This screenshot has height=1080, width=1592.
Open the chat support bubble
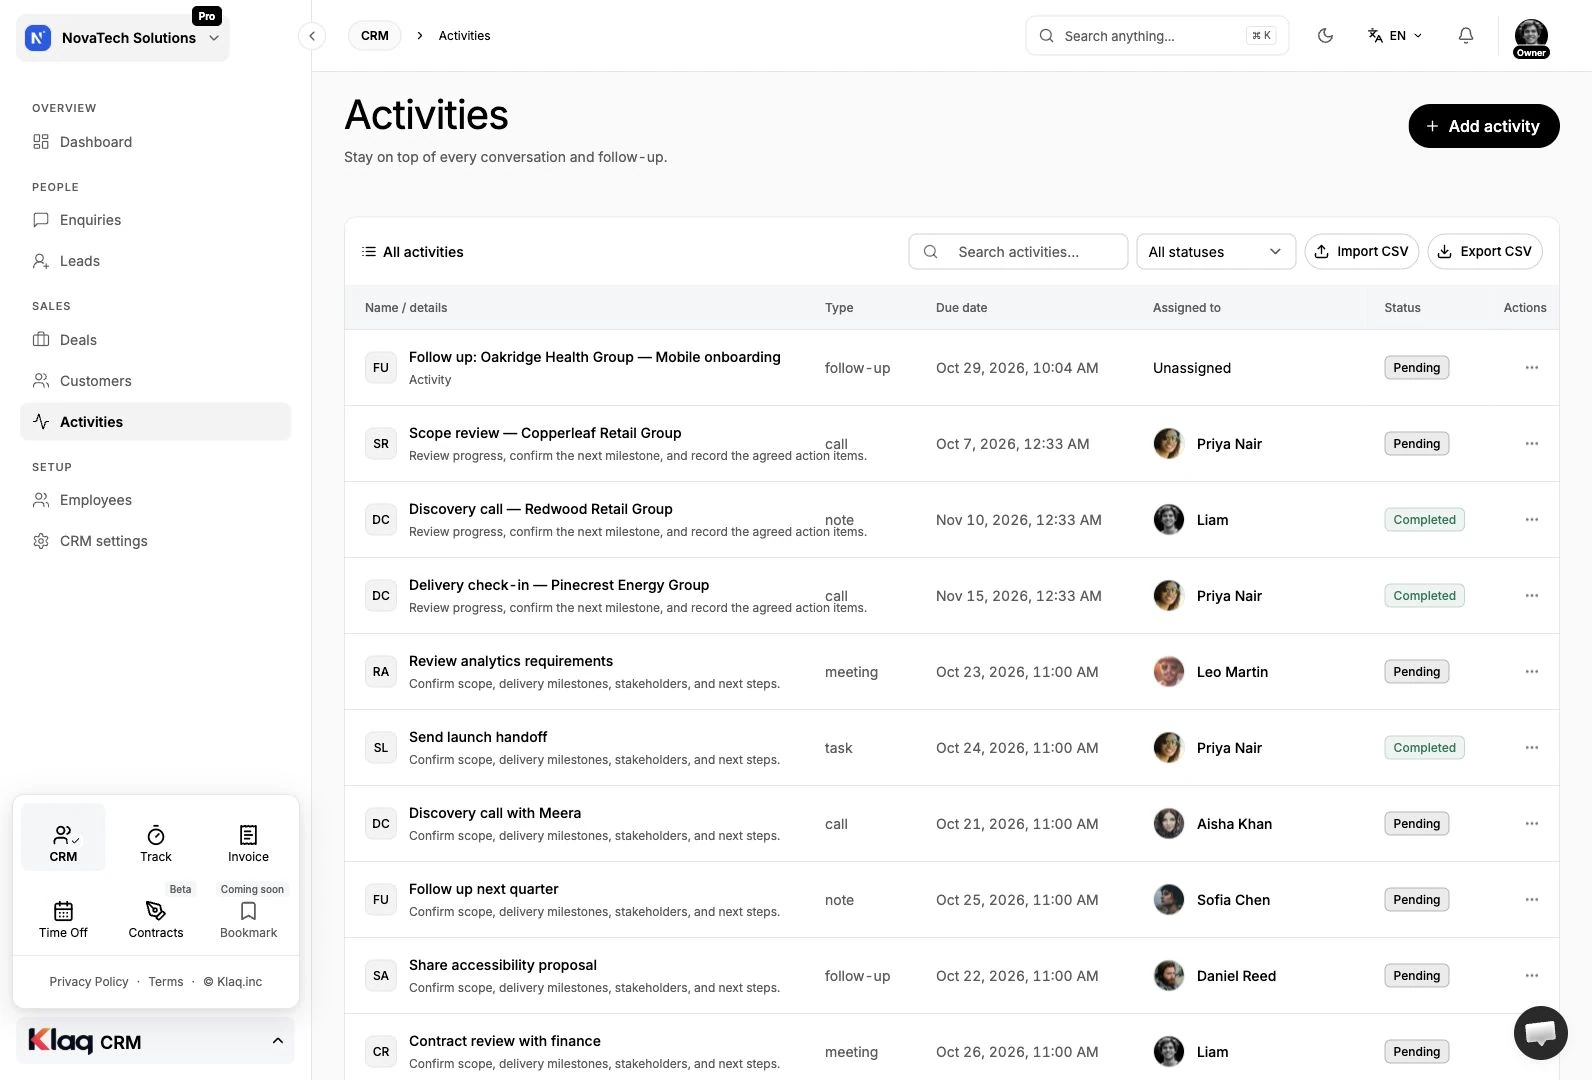1541,1033
